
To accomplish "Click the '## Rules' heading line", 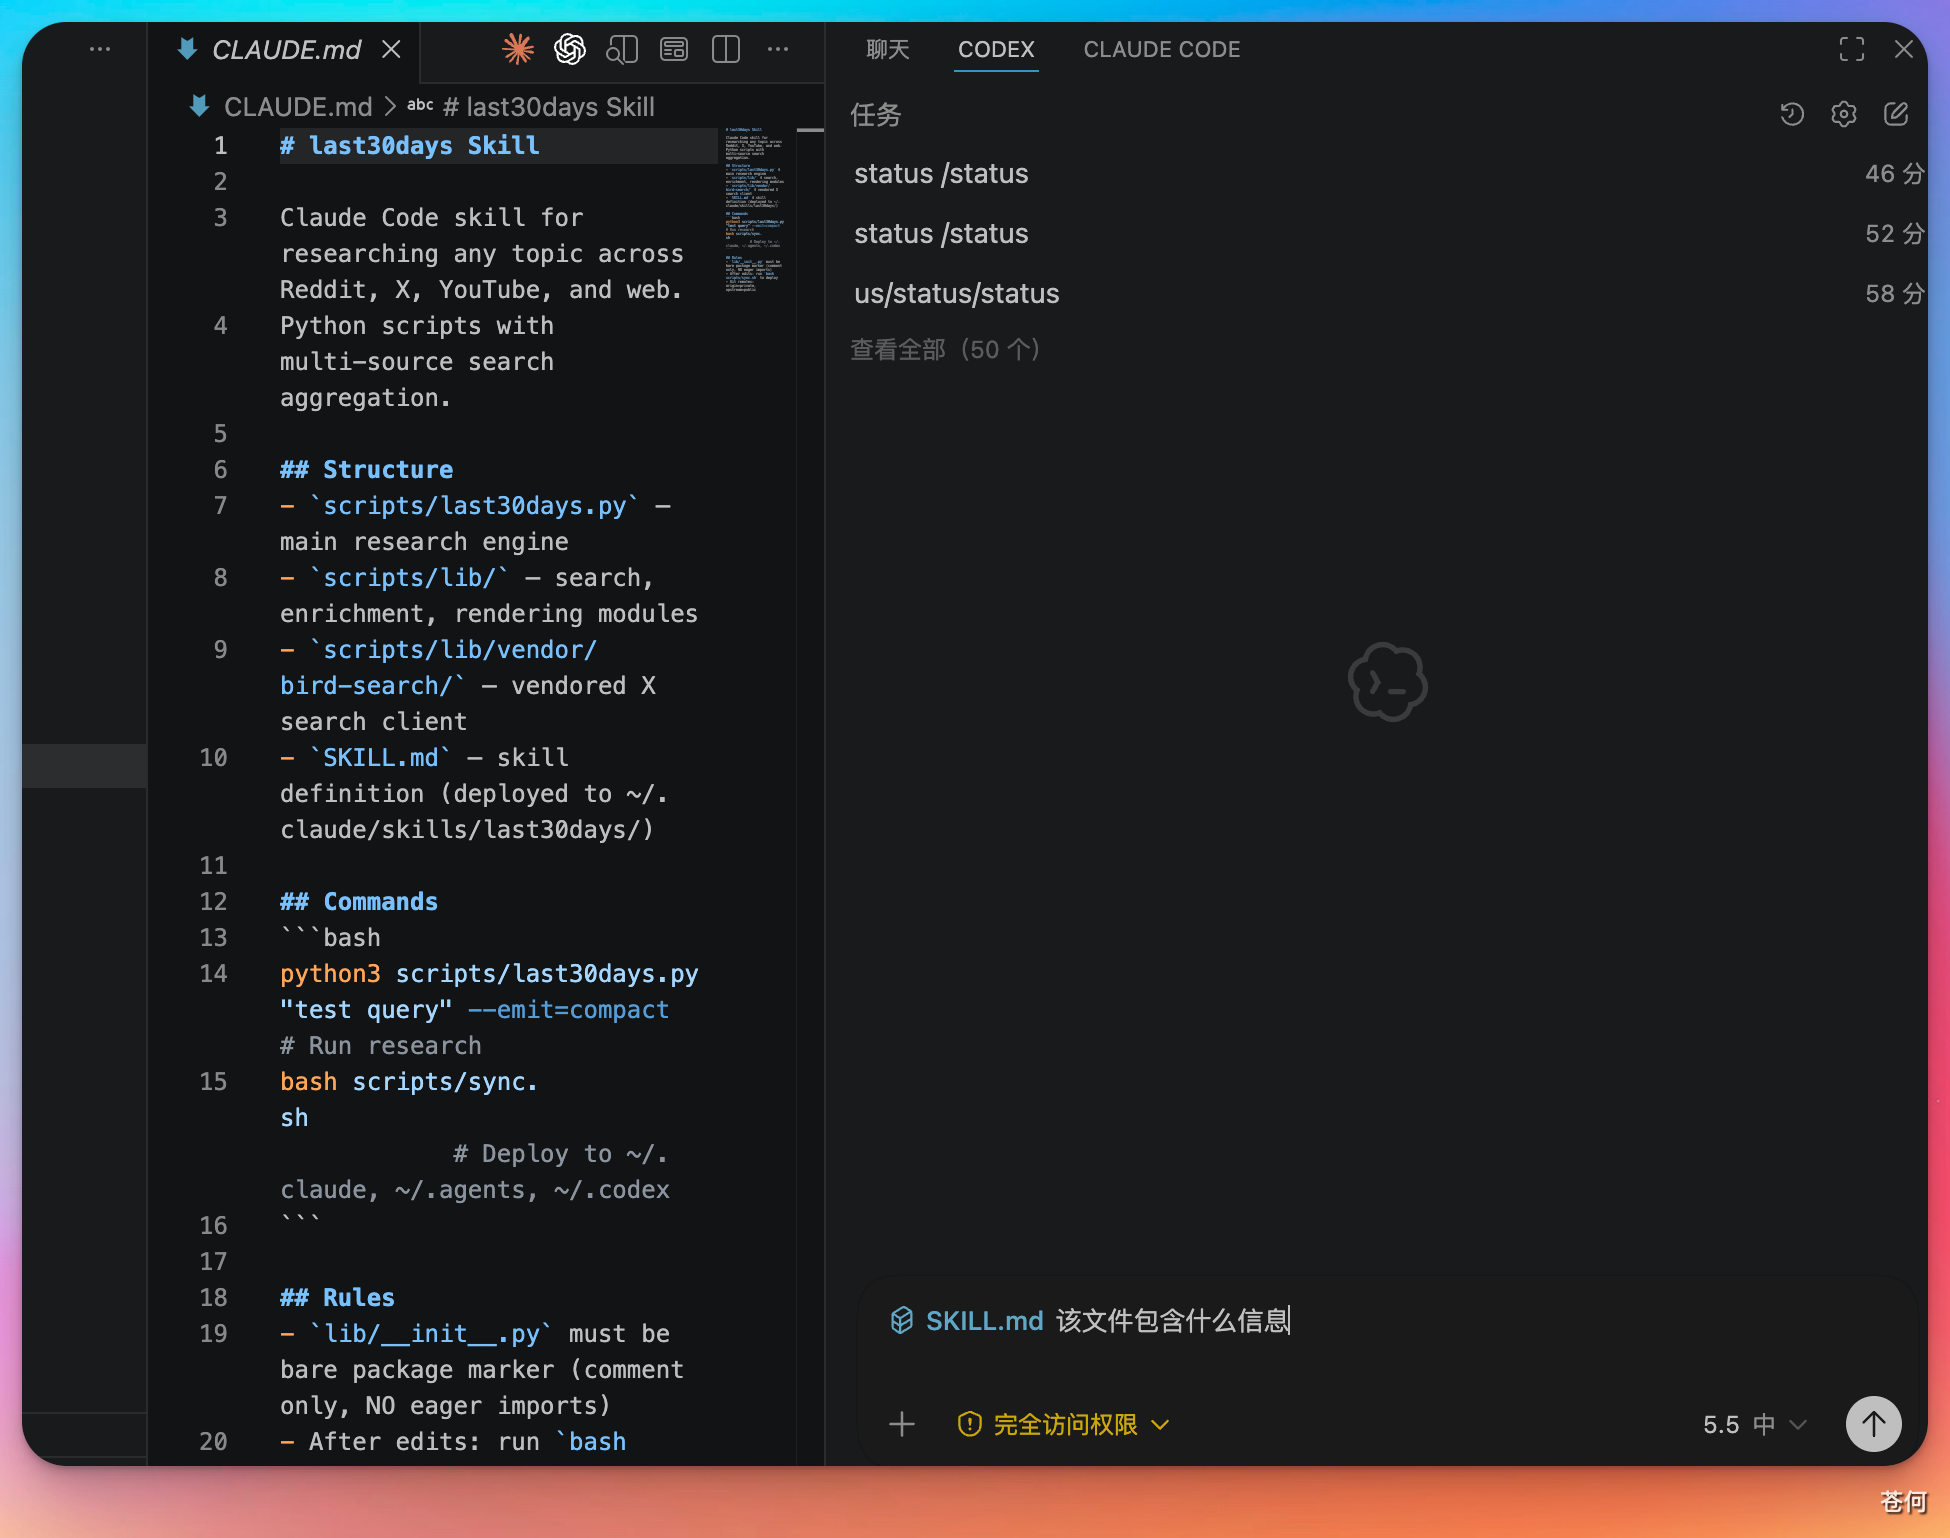I will pos(338,1298).
